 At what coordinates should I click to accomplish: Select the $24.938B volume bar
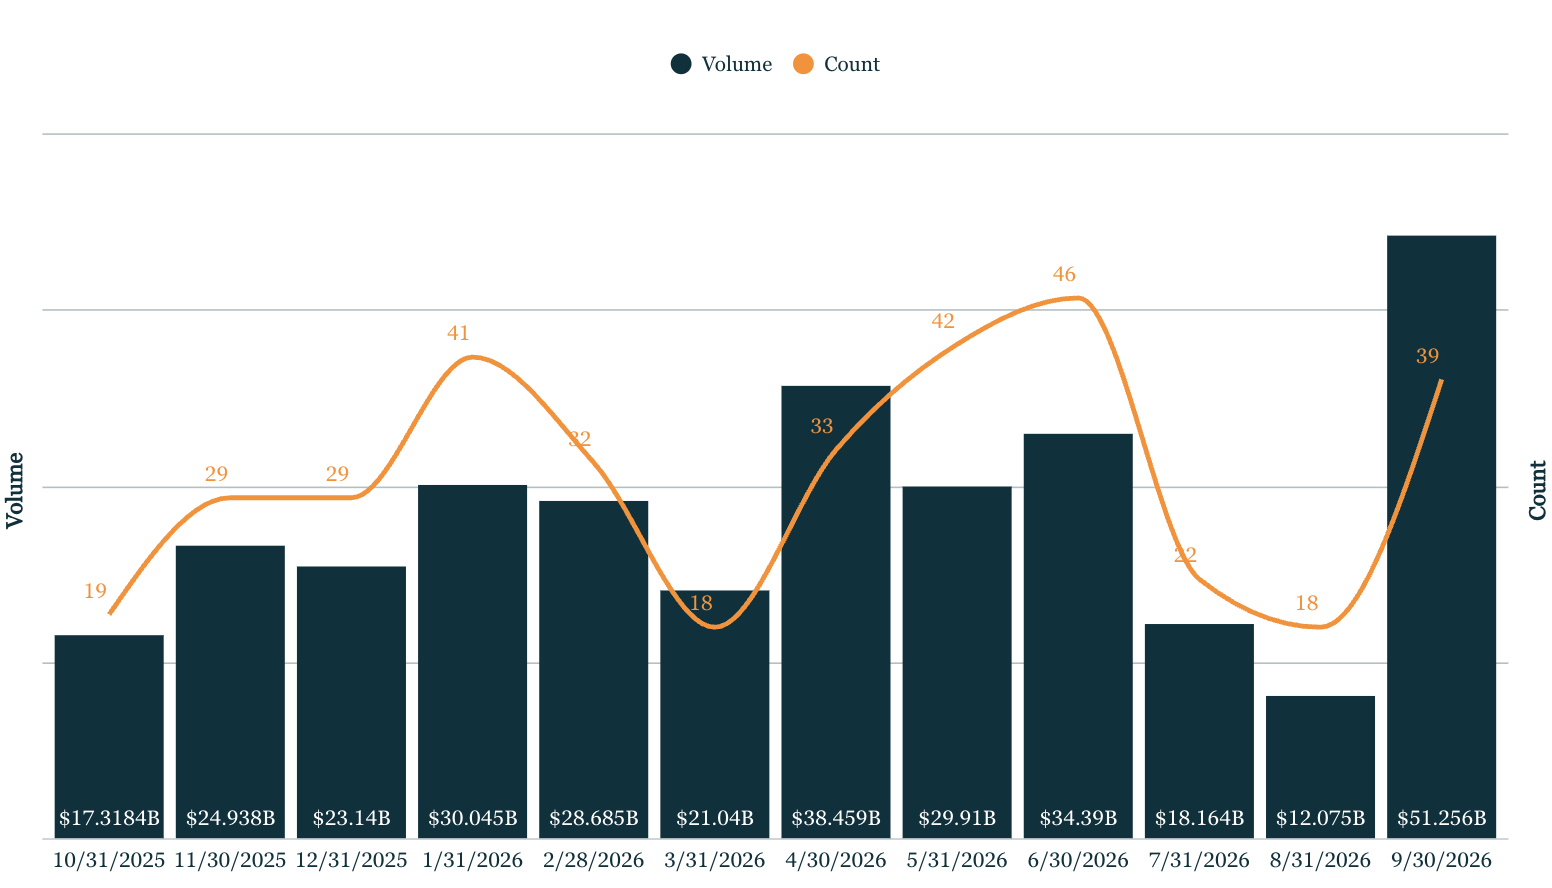(230, 692)
